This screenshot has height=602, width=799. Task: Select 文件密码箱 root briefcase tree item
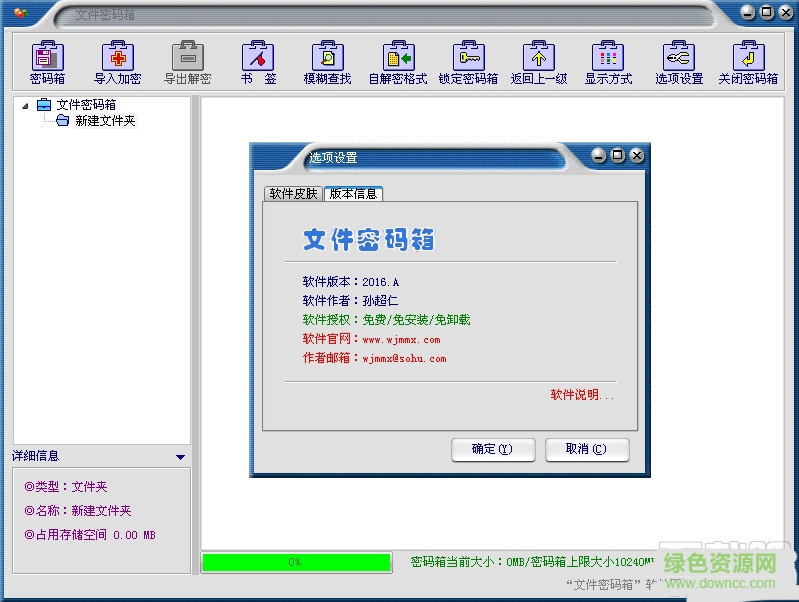(x=77, y=104)
